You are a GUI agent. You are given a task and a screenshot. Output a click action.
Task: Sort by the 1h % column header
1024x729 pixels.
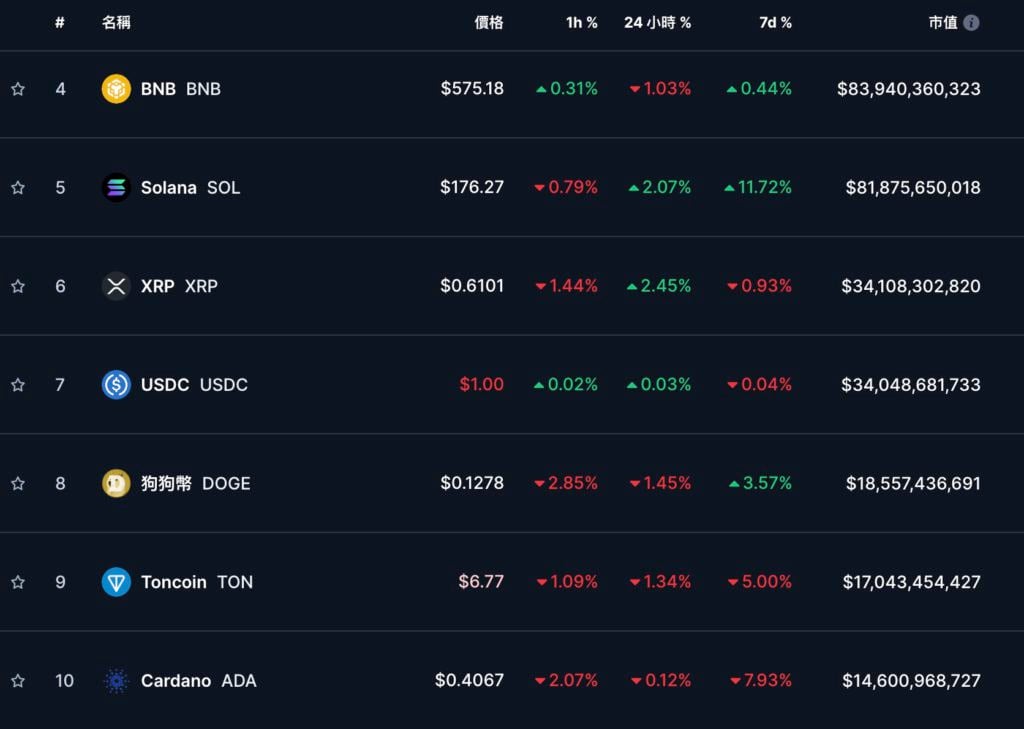[x=581, y=23]
